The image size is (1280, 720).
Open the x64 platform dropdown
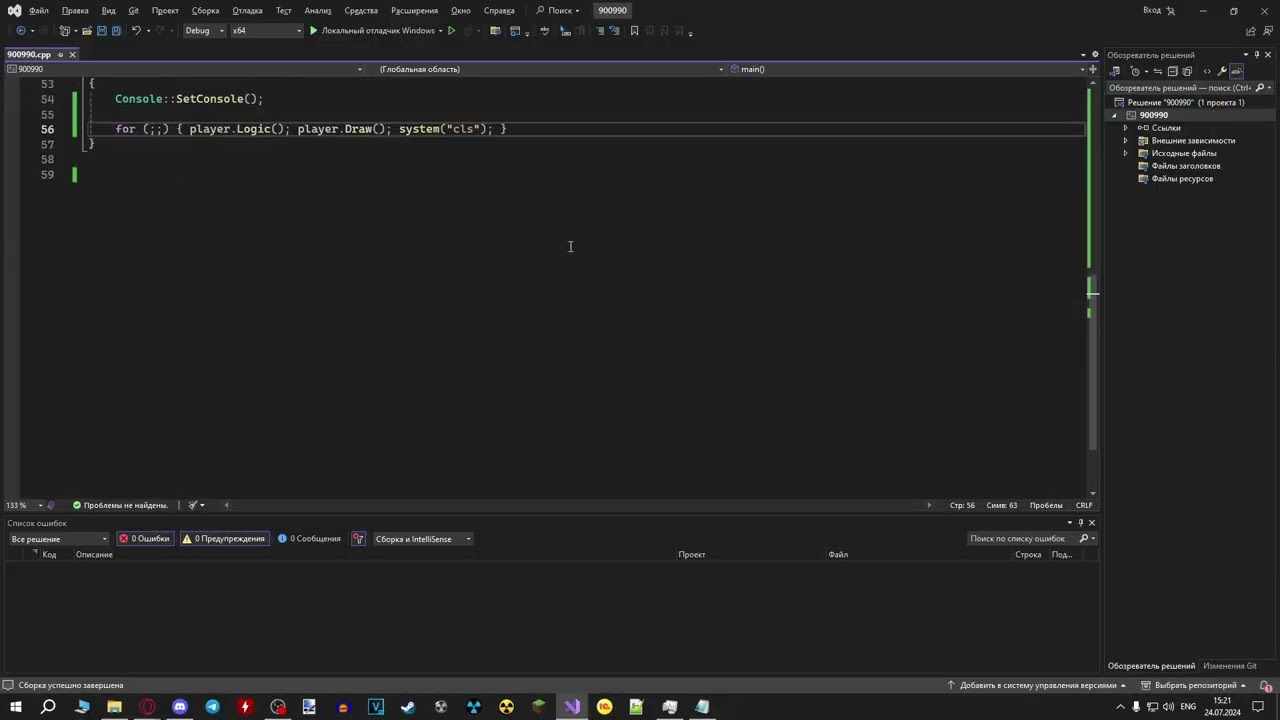click(266, 31)
